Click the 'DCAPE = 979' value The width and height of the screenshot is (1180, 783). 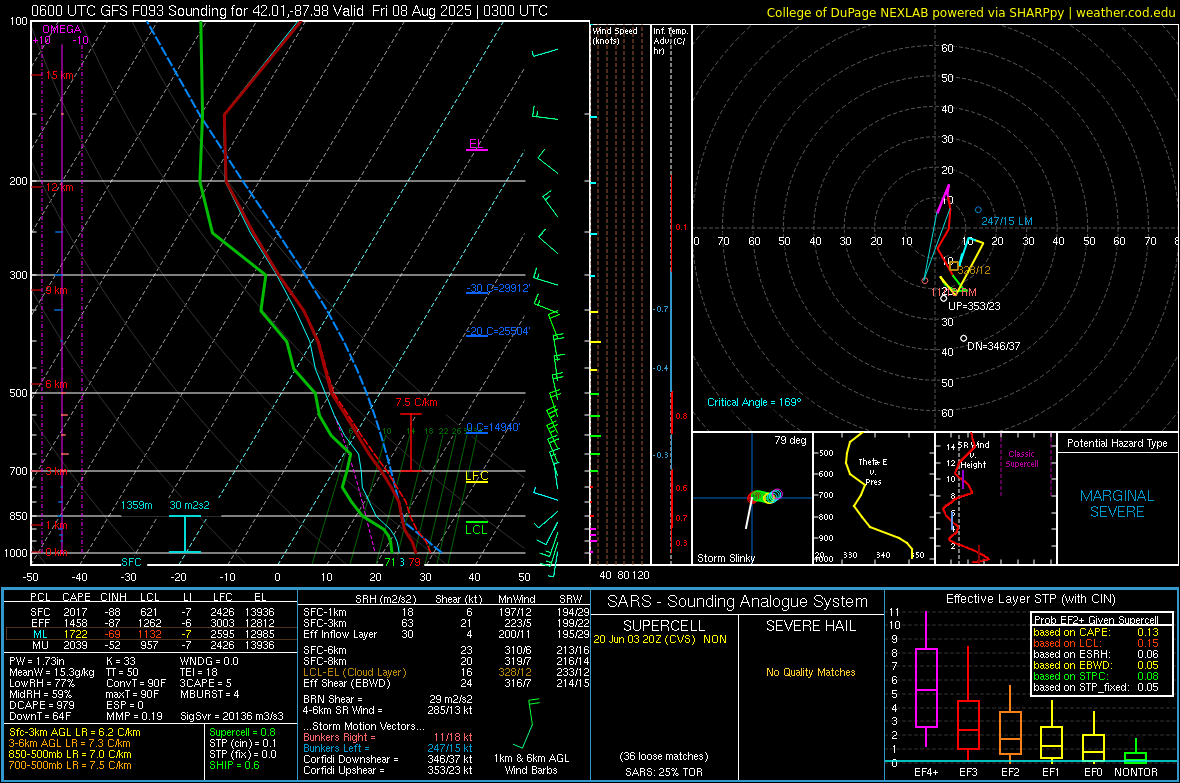click(41, 705)
